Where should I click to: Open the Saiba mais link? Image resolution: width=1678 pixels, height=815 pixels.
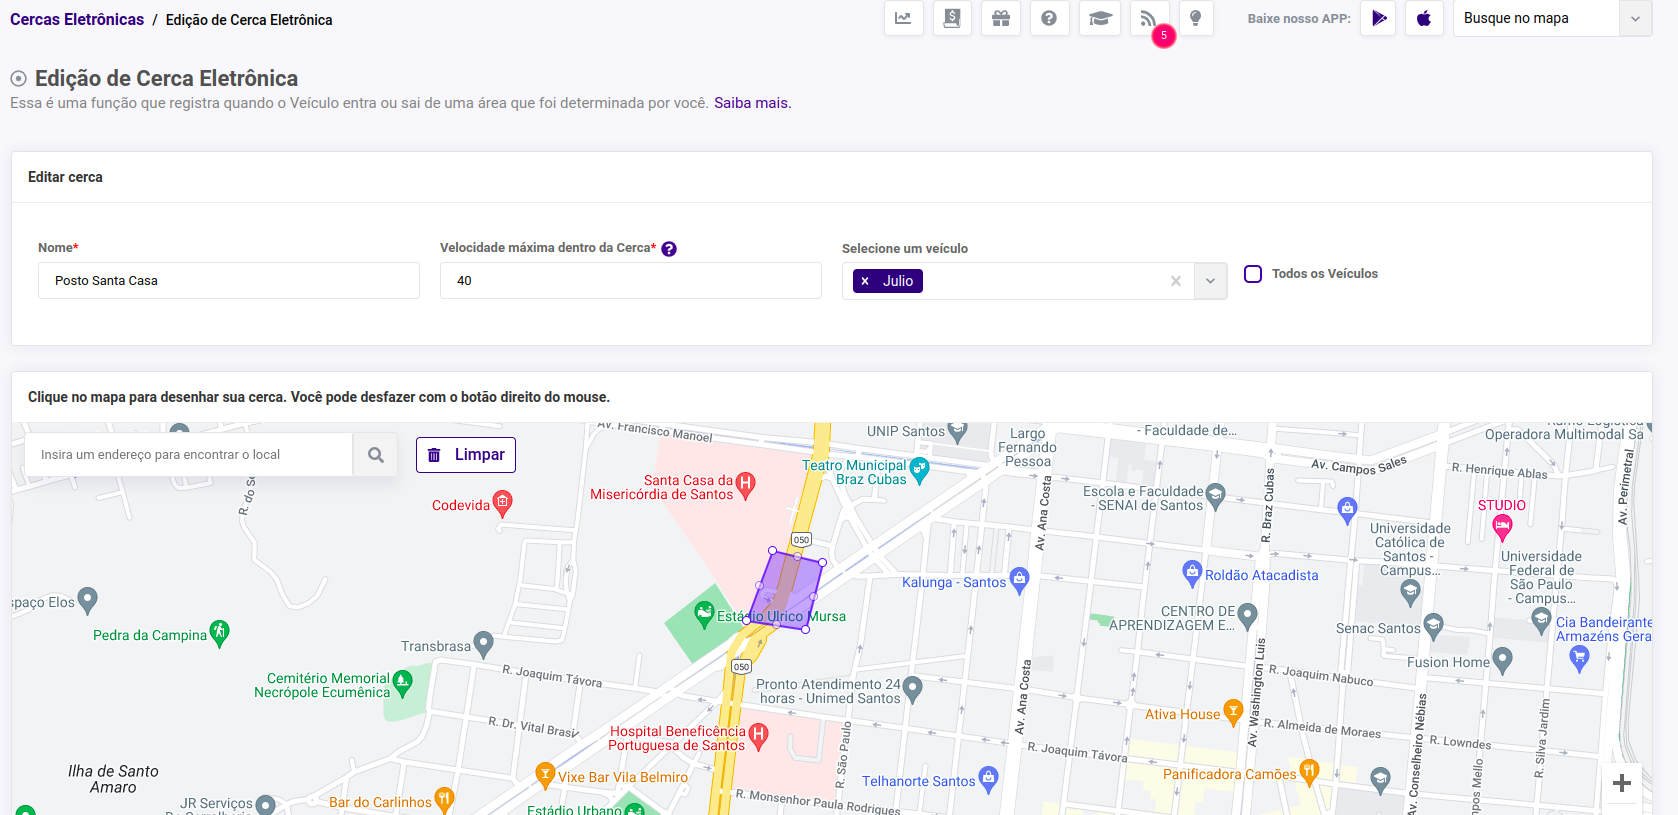tap(752, 103)
